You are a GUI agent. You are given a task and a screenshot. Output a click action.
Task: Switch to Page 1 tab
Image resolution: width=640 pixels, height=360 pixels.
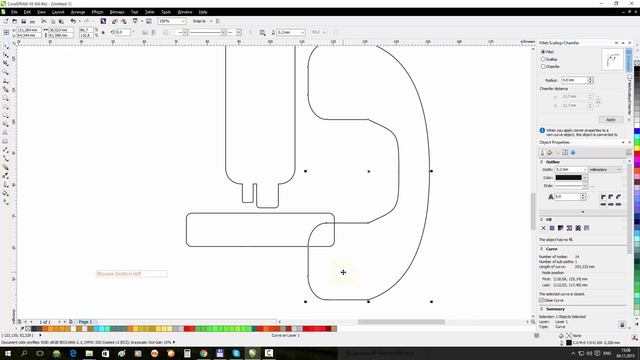[85, 322]
